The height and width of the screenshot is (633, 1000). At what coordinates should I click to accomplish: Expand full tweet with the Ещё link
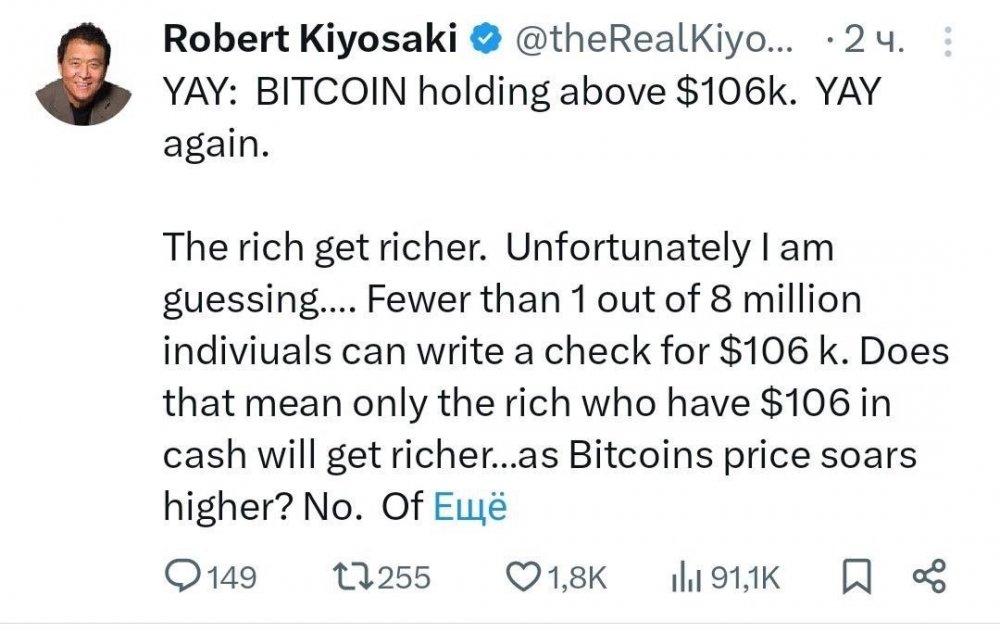[470, 507]
